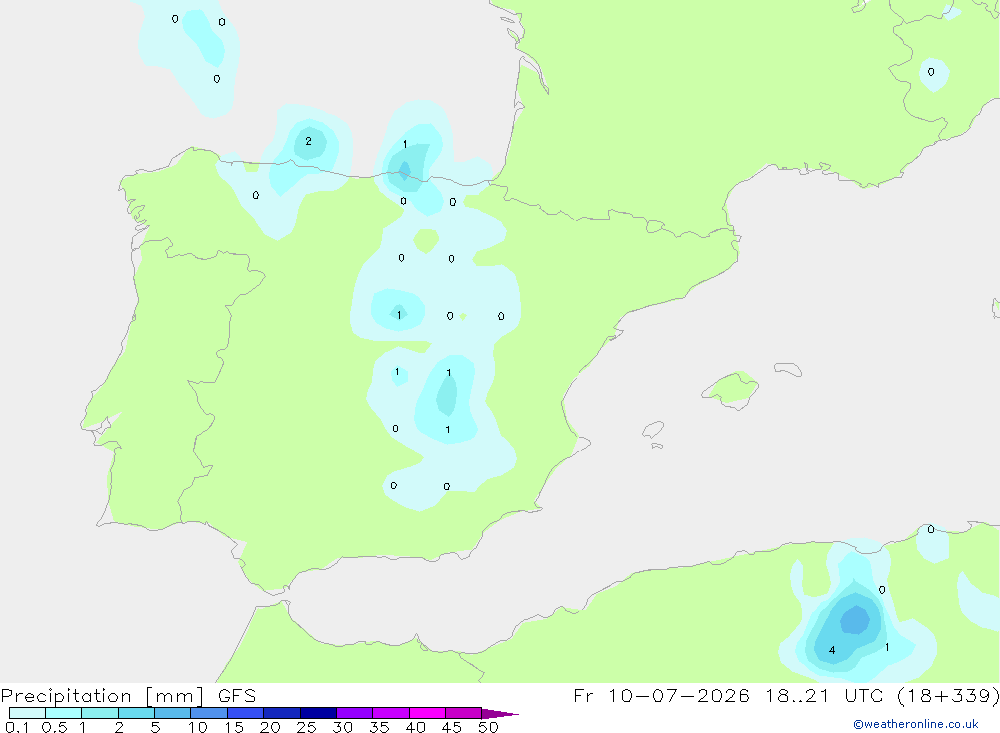Select the 10–15 mm legend swatch
Image resolution: width=1000 pixels, height=733 pixels.
[x=209, y=713]
